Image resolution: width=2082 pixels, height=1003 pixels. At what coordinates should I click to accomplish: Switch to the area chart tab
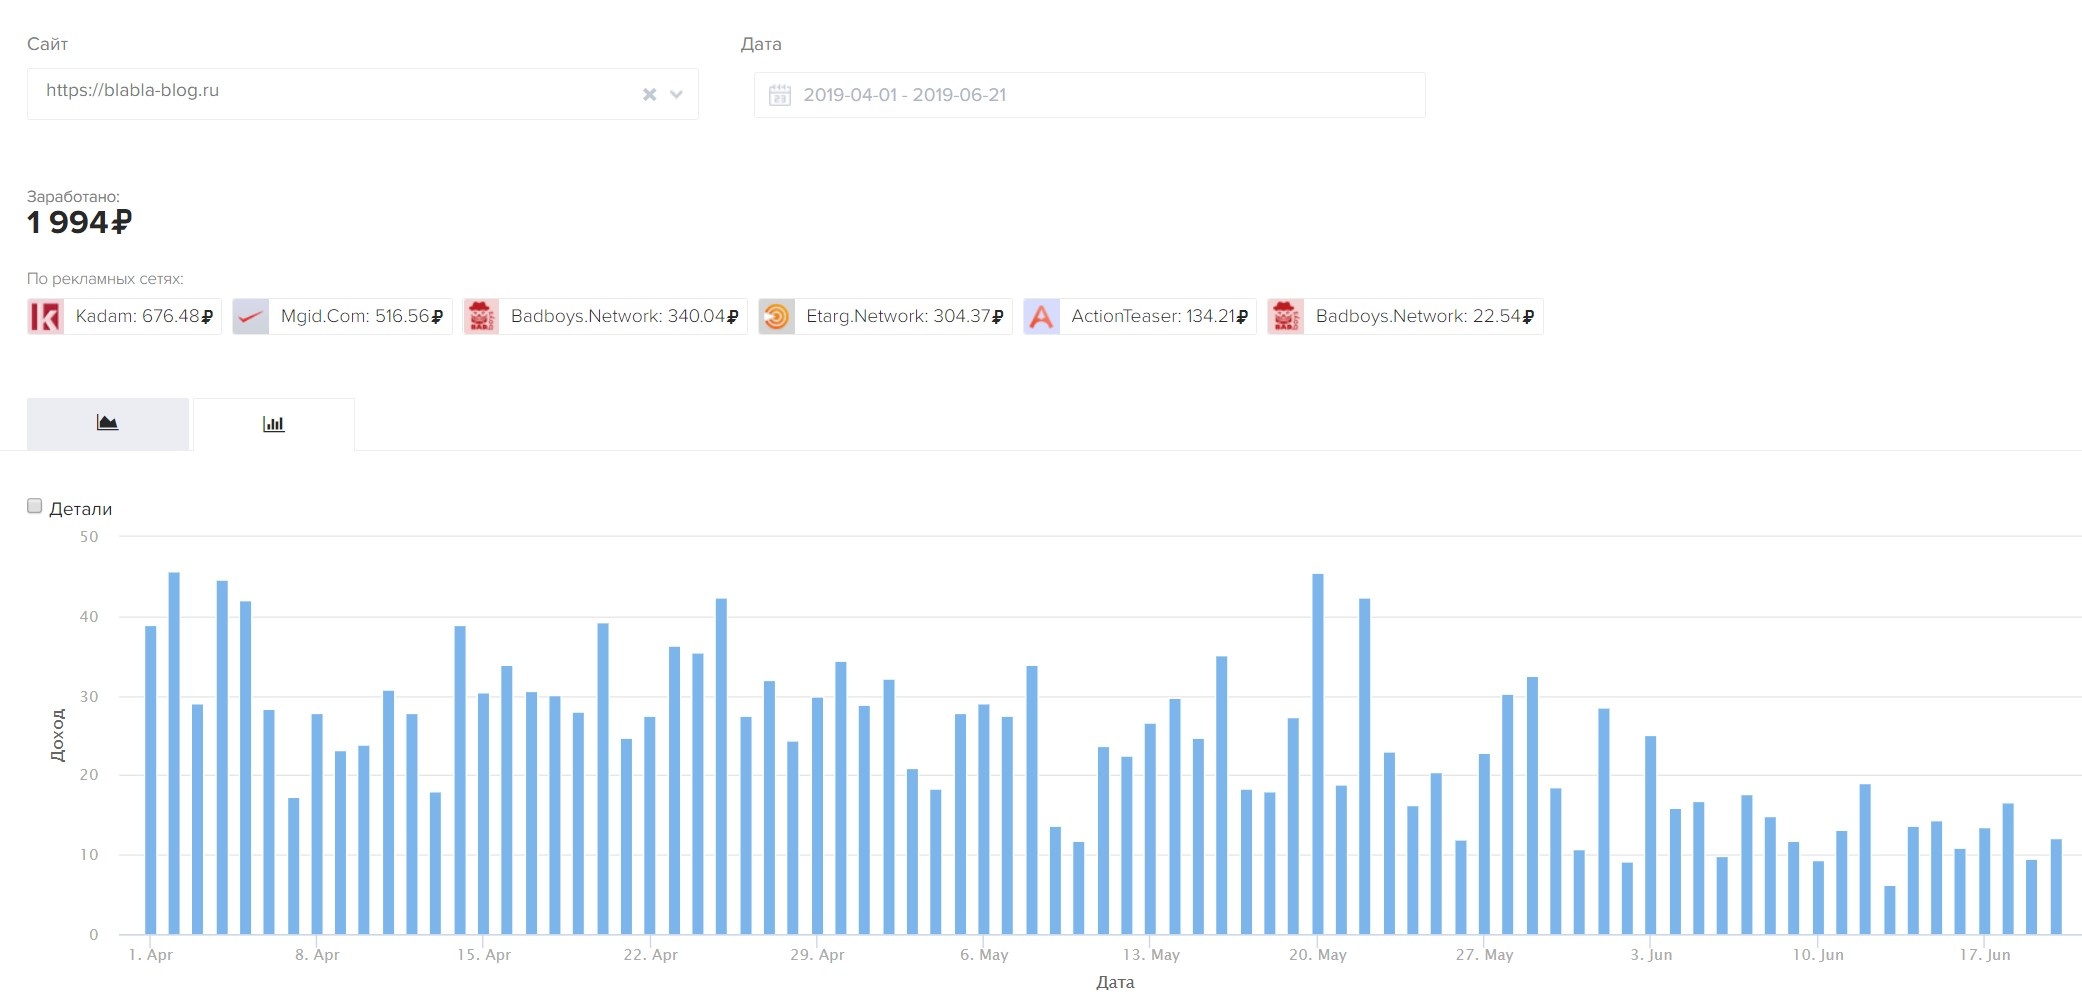tap(108, 424)
